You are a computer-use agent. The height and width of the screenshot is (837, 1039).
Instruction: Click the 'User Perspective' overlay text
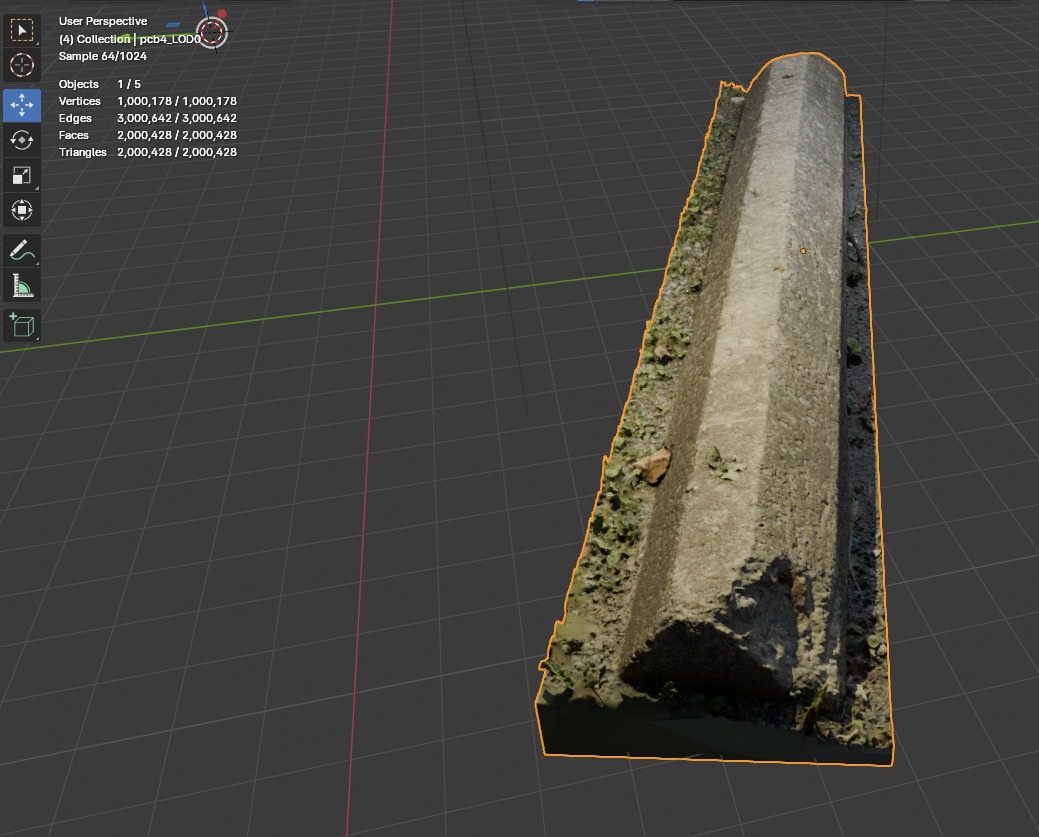(103, 21)
